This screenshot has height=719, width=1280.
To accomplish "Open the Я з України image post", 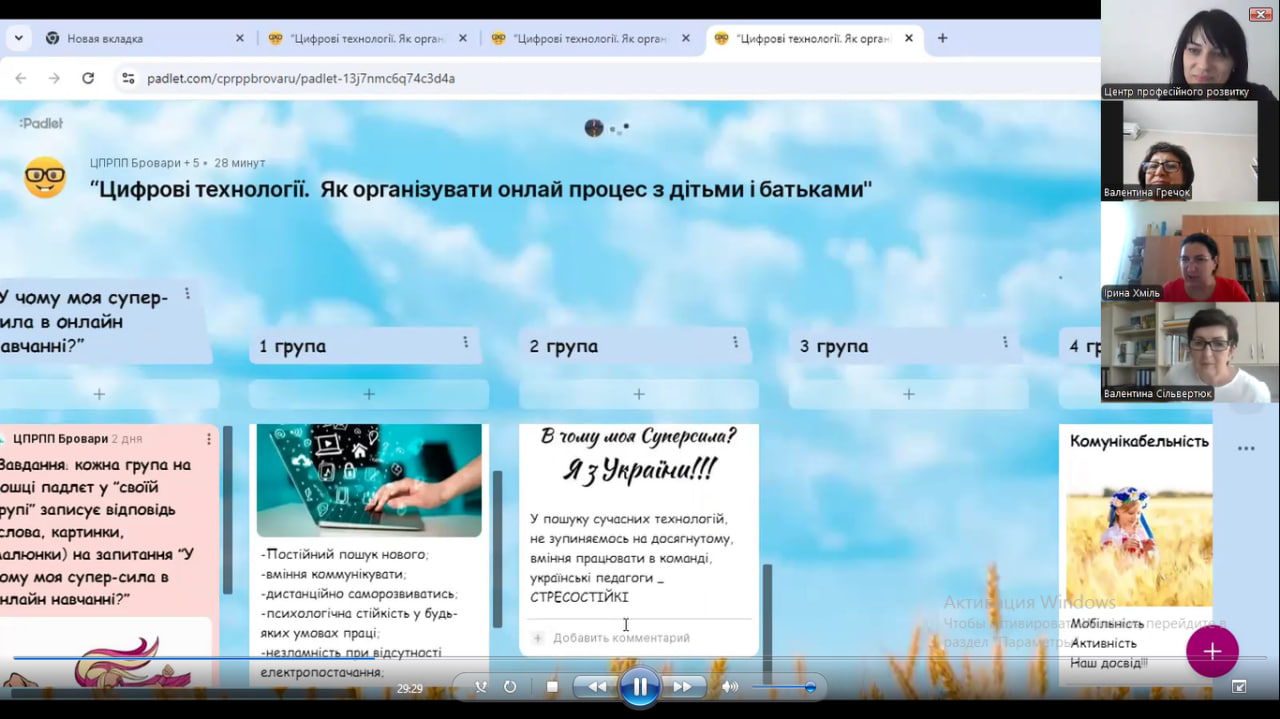I will tap(638, 460).
